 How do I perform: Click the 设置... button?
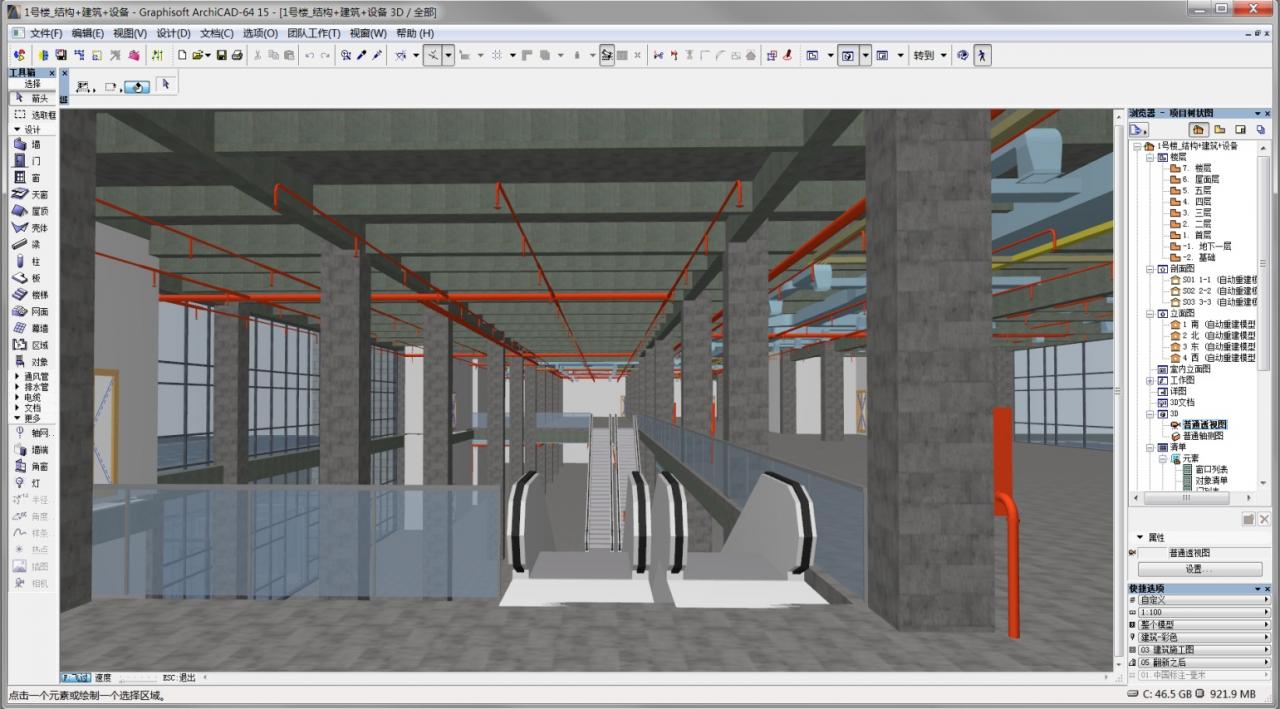[1199, 569]
